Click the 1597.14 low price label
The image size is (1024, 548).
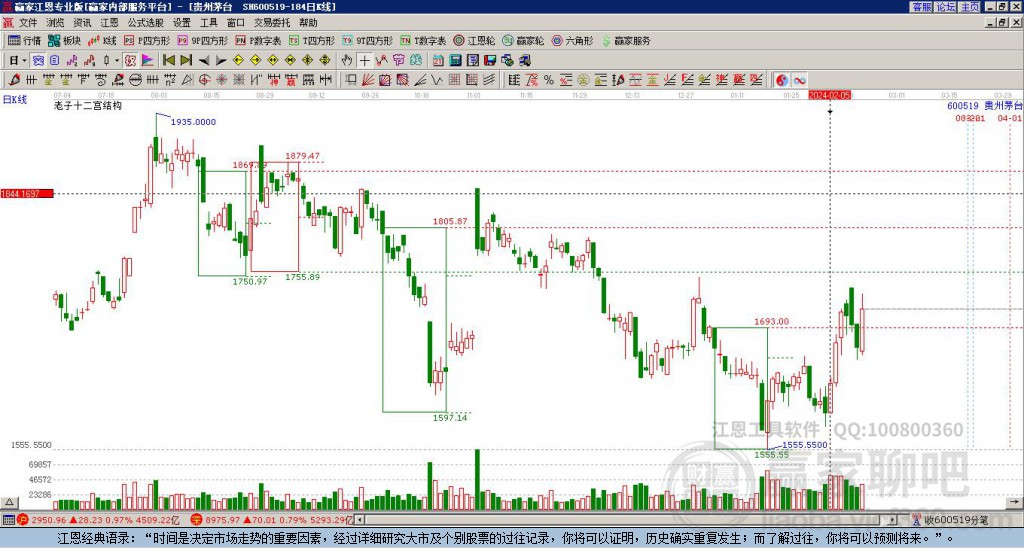point(450,417)
